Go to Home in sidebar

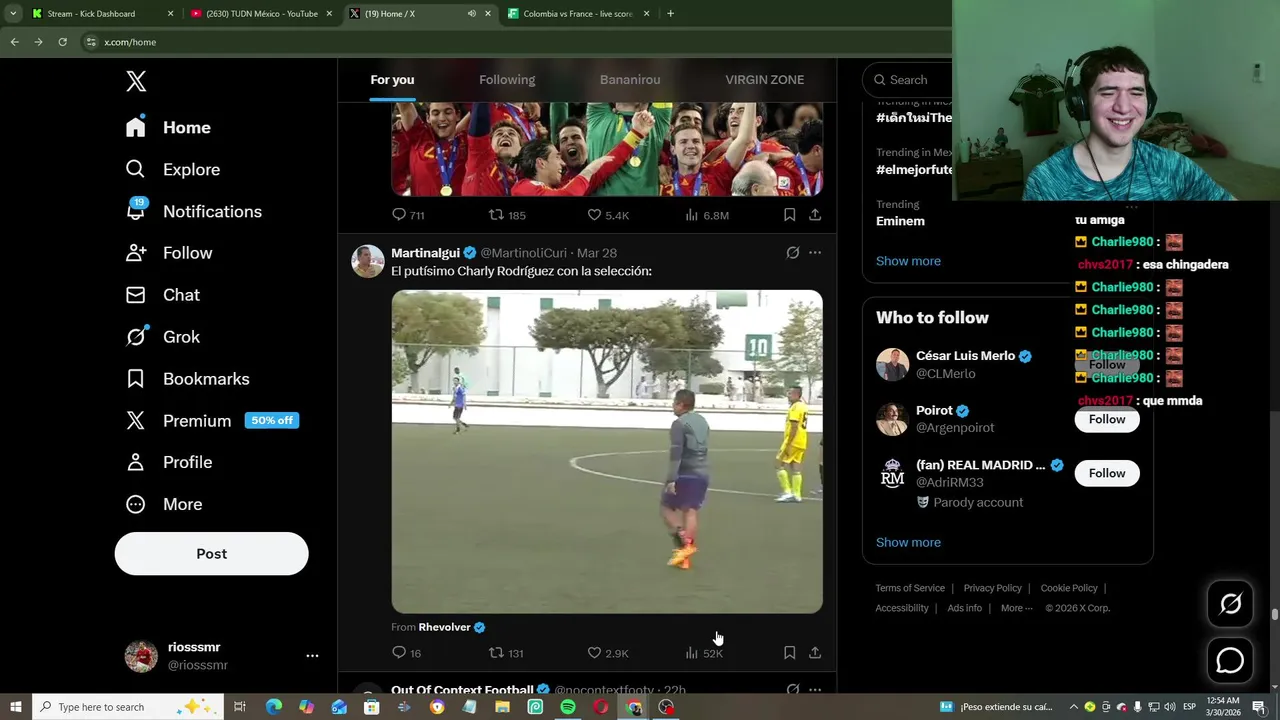point(168,127)
